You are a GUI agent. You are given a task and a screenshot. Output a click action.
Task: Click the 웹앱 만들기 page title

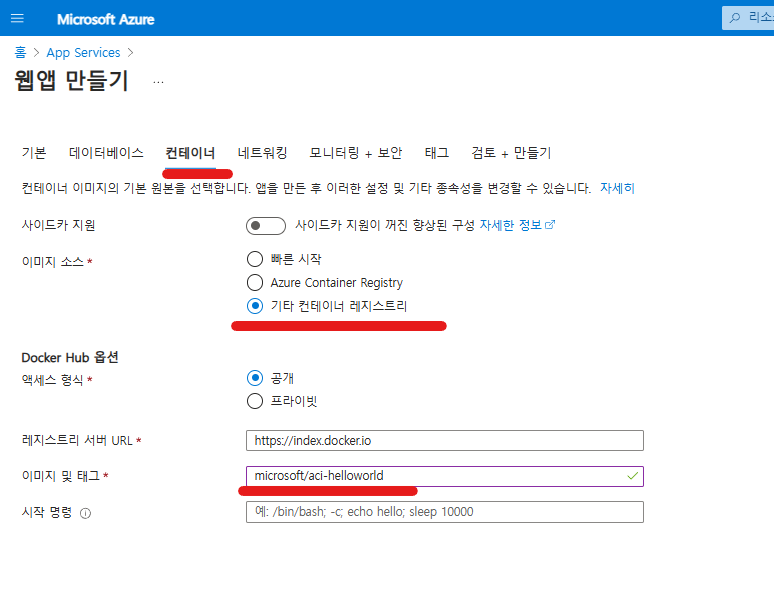[72, 80]
